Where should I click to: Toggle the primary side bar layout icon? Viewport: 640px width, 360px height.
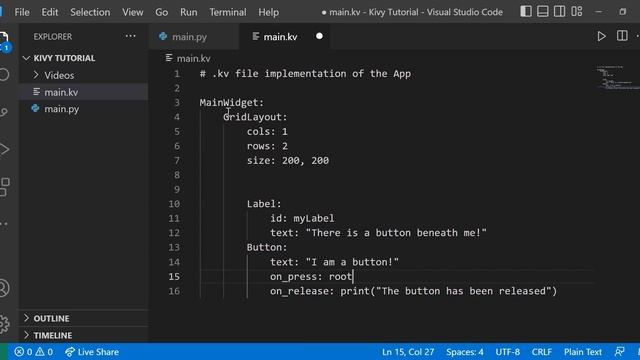[x=526, y=11]
